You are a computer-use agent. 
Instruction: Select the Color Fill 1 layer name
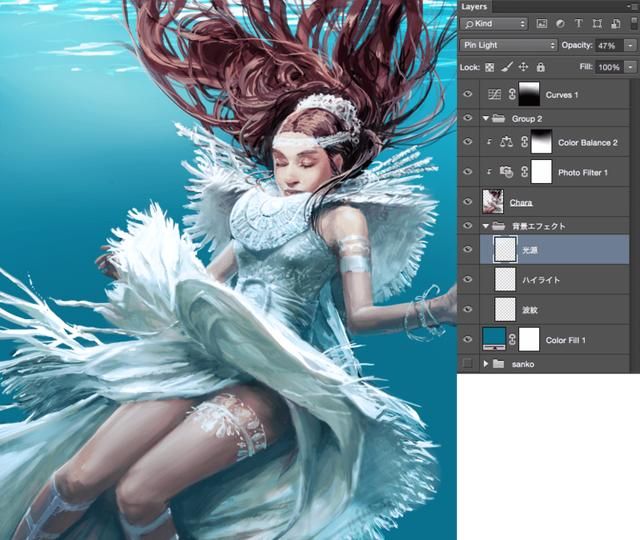pyautogui.click(x=565, y=340)
